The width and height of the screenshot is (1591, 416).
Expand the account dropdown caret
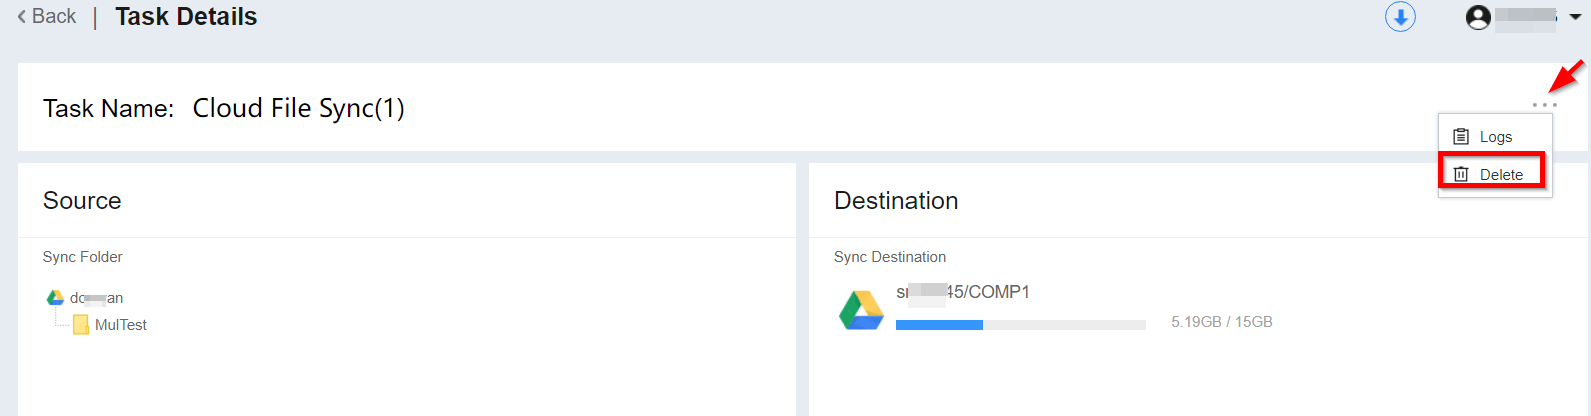coord(1575,17)
